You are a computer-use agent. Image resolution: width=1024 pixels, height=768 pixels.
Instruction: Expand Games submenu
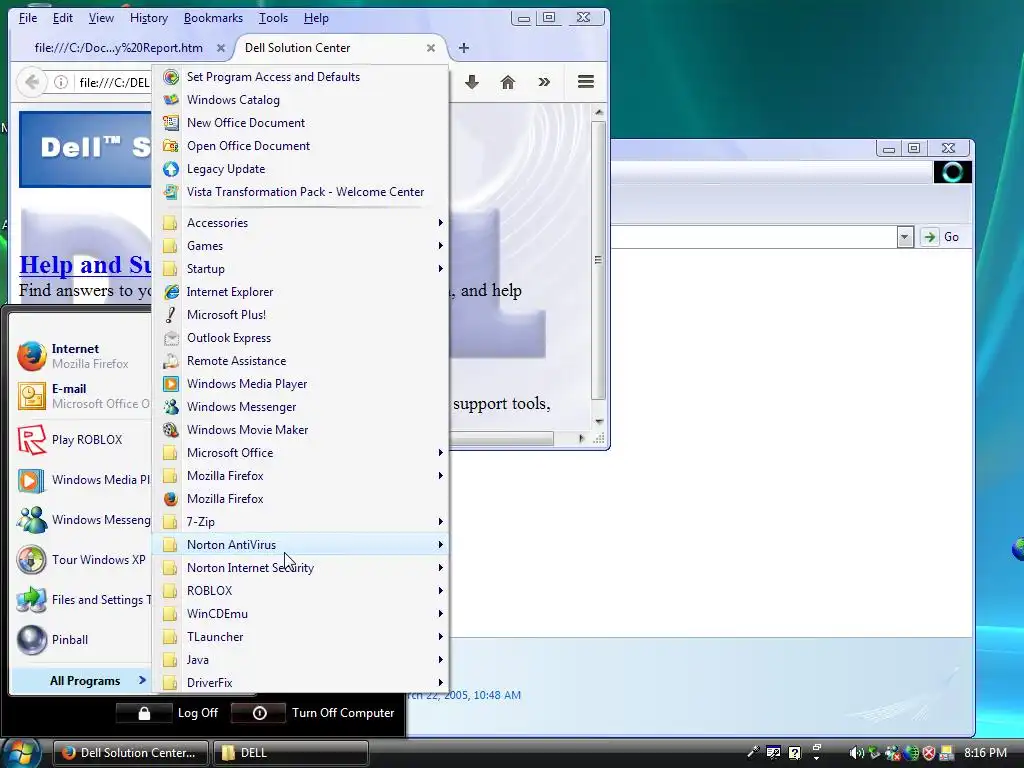point(300,246)
